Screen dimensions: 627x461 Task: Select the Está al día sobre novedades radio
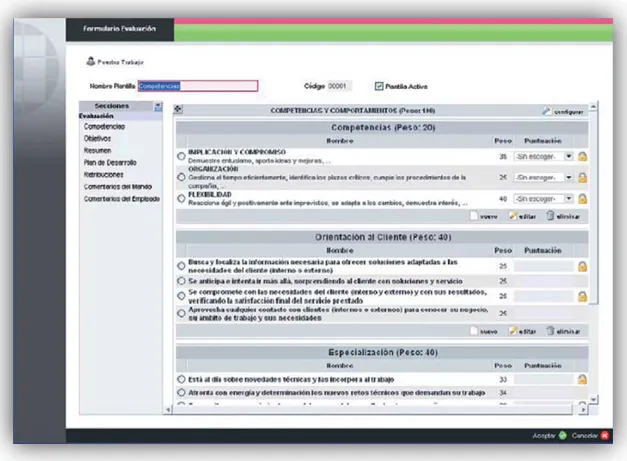[181, 379]
